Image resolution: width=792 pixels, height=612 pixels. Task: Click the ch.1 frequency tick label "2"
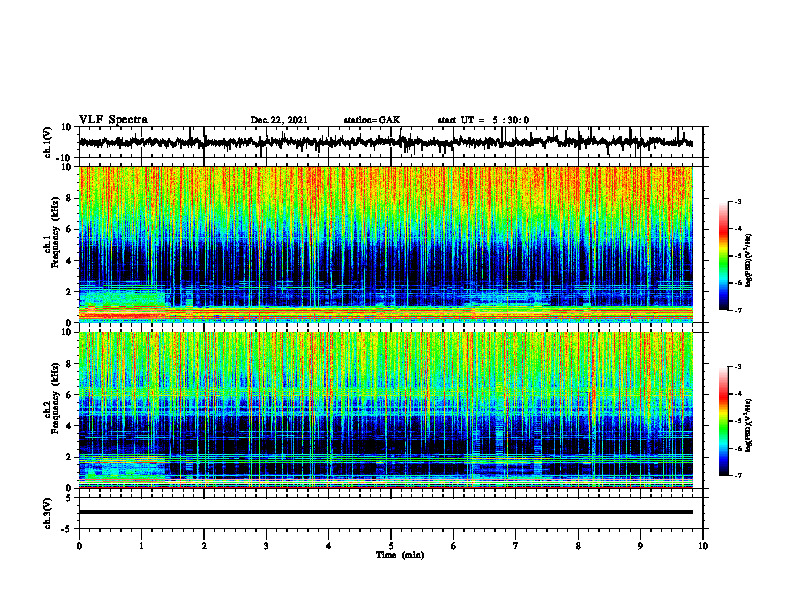tap(70, 291)
